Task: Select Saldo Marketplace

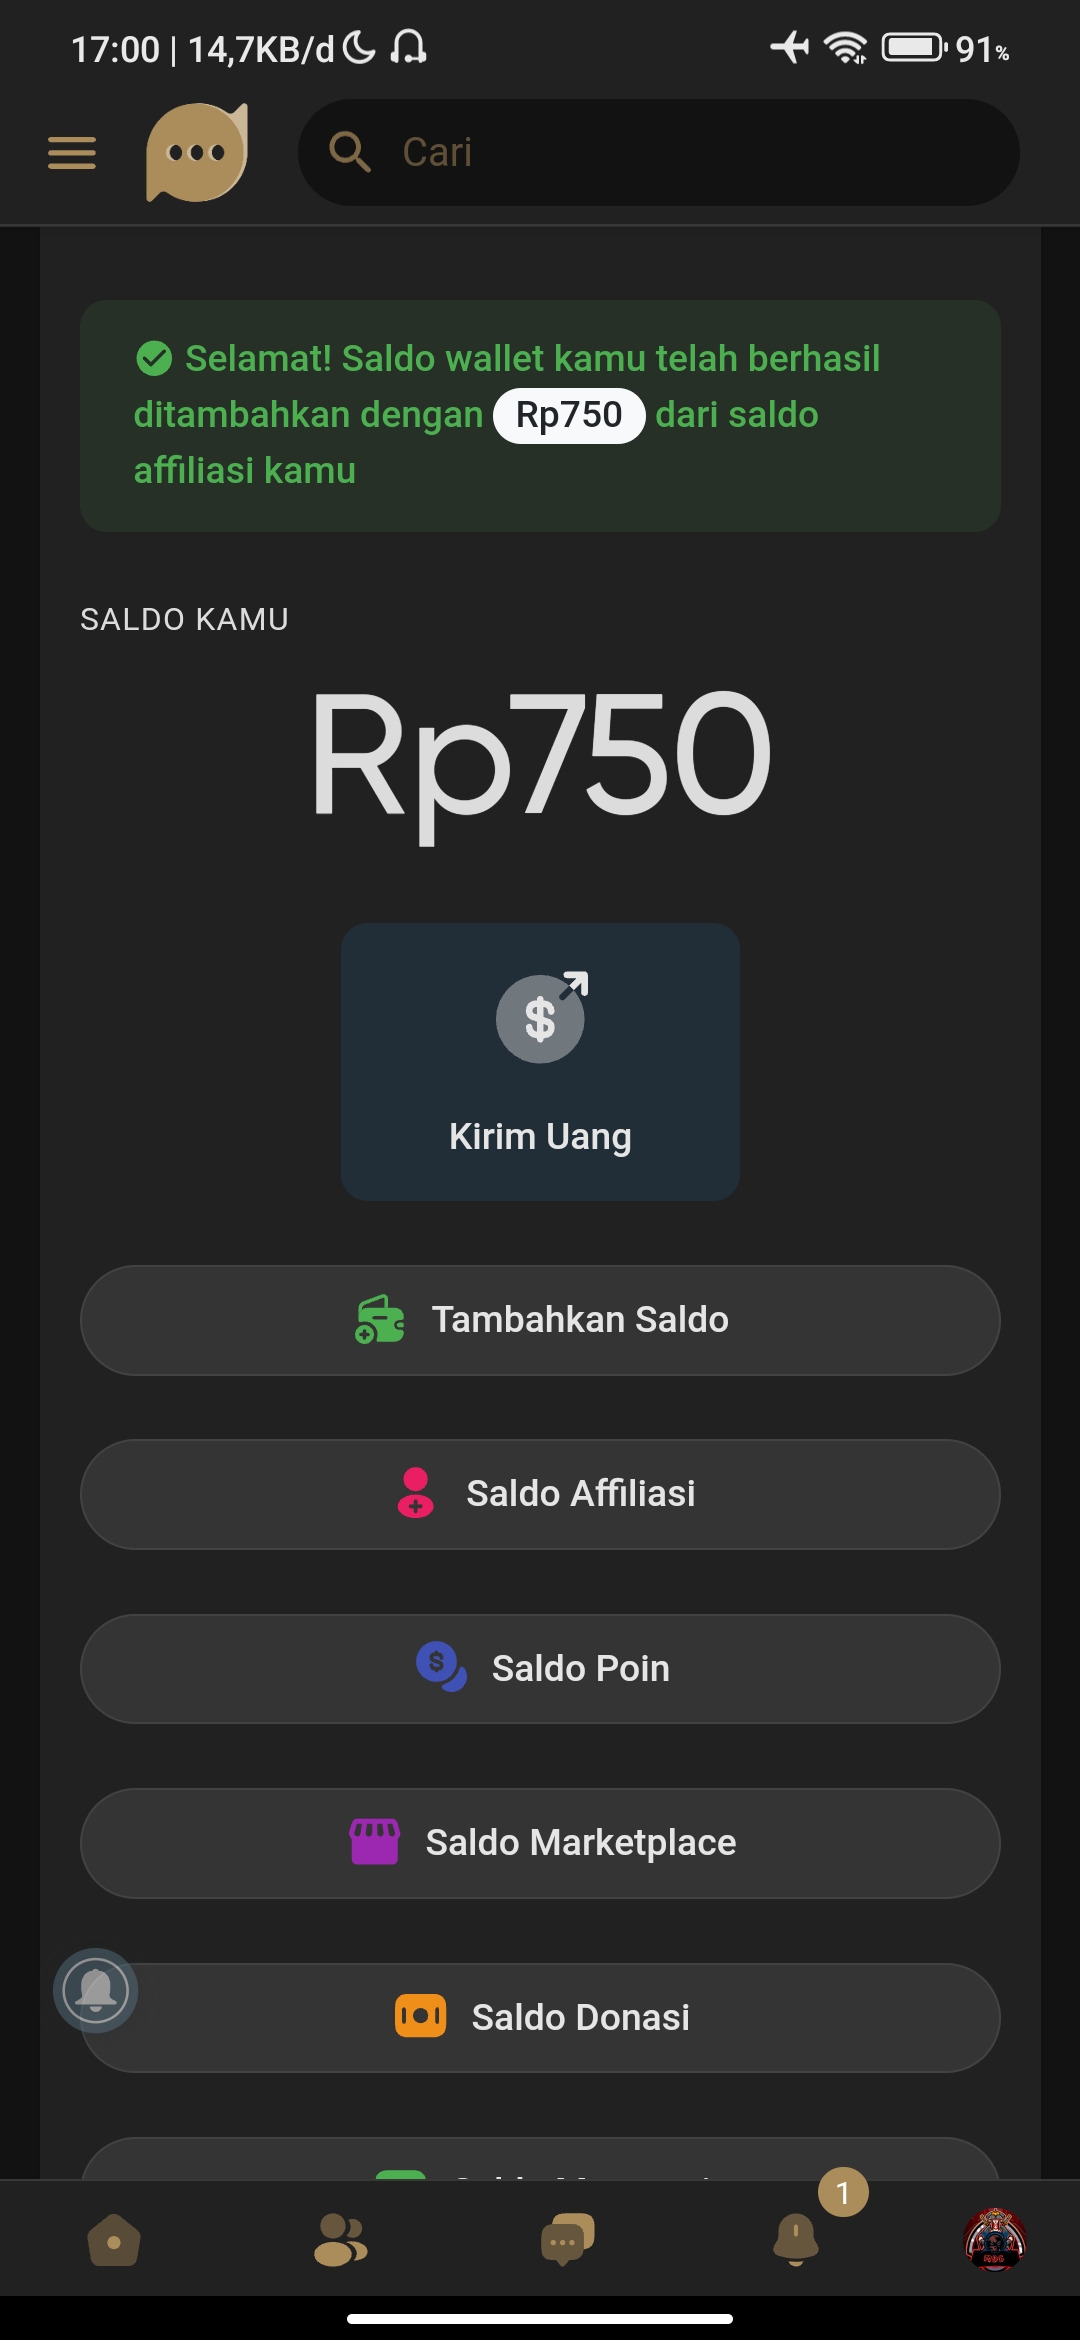Action: point(540,1843)
